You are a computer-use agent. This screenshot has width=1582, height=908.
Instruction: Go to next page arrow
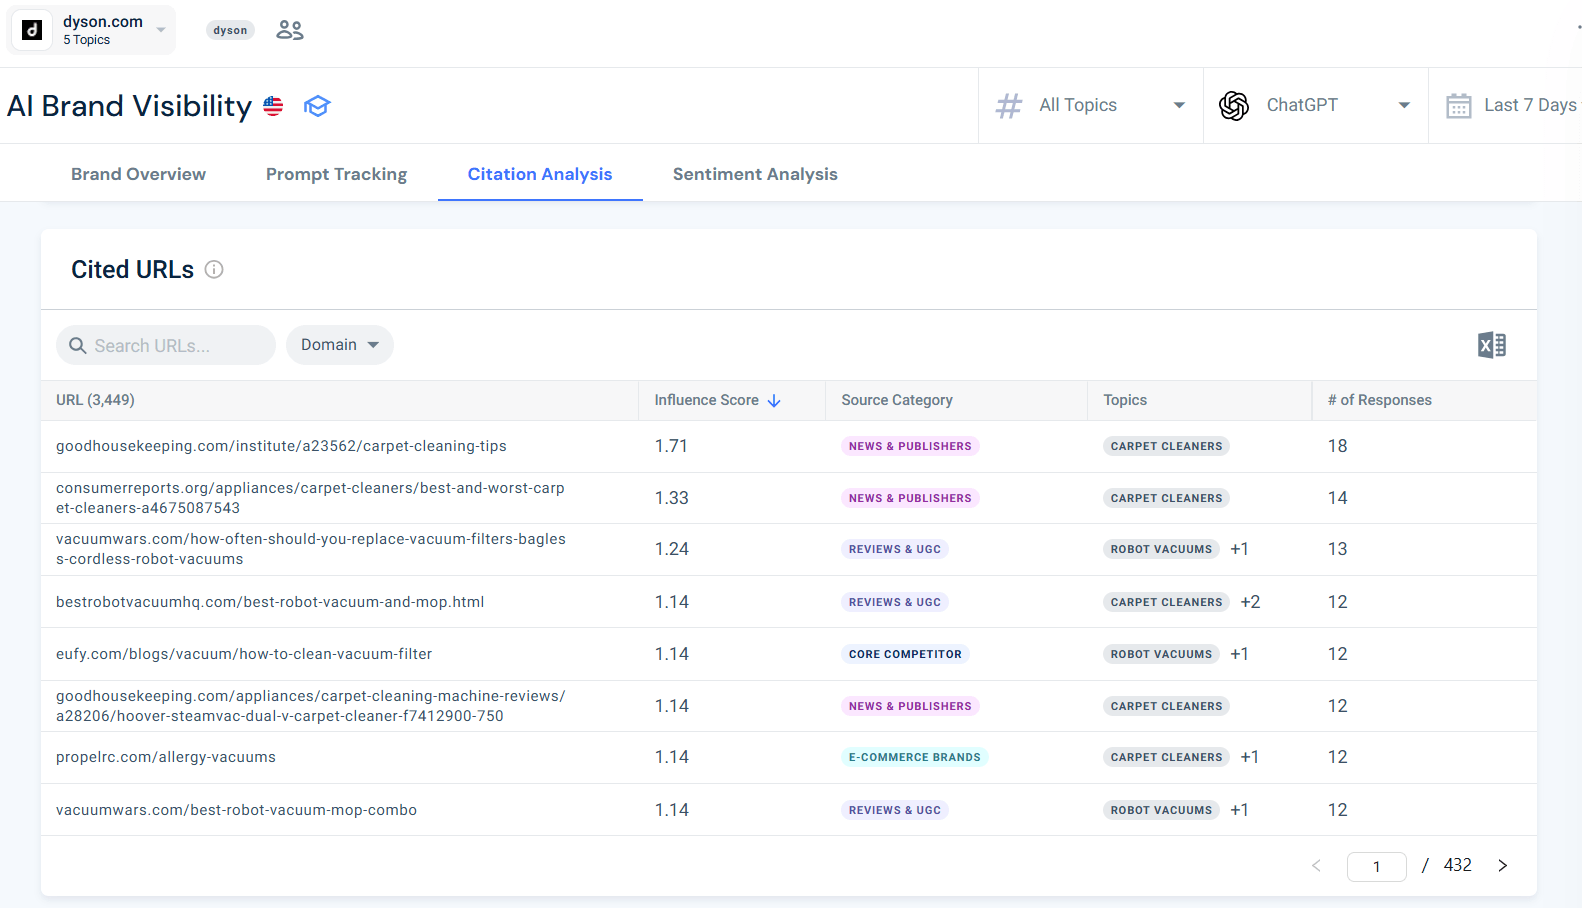1502,866
